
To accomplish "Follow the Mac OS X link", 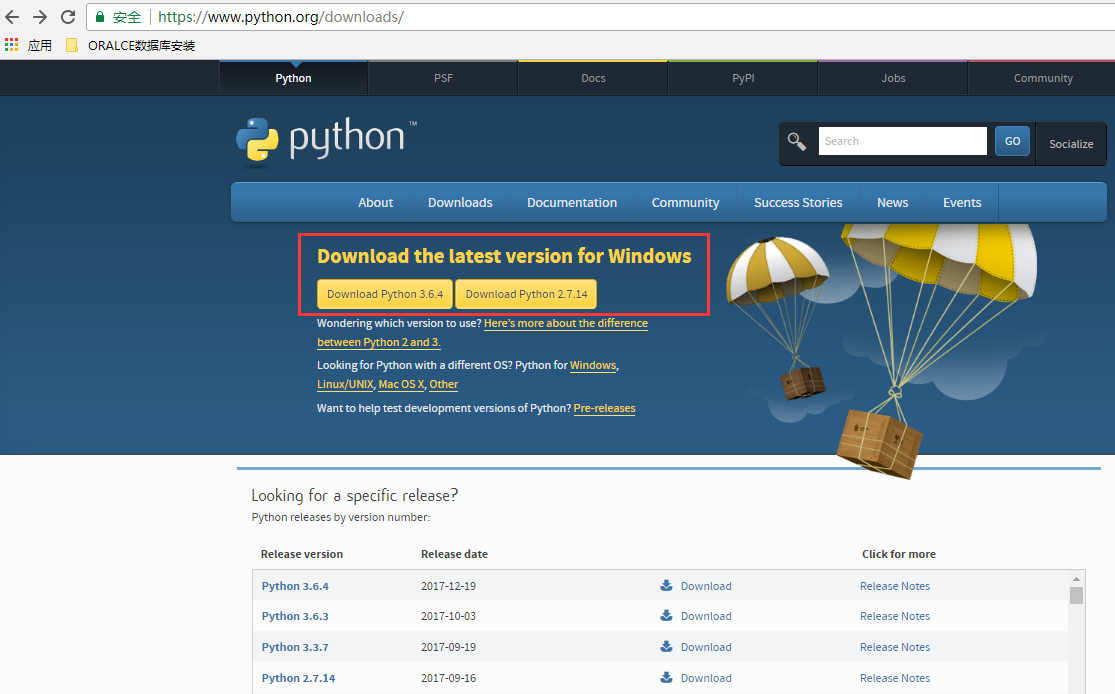I will click(x=401, y=384).
